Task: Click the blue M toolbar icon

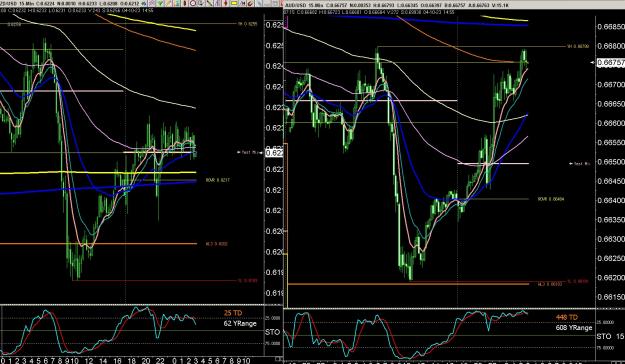Action: click(242, 3)
